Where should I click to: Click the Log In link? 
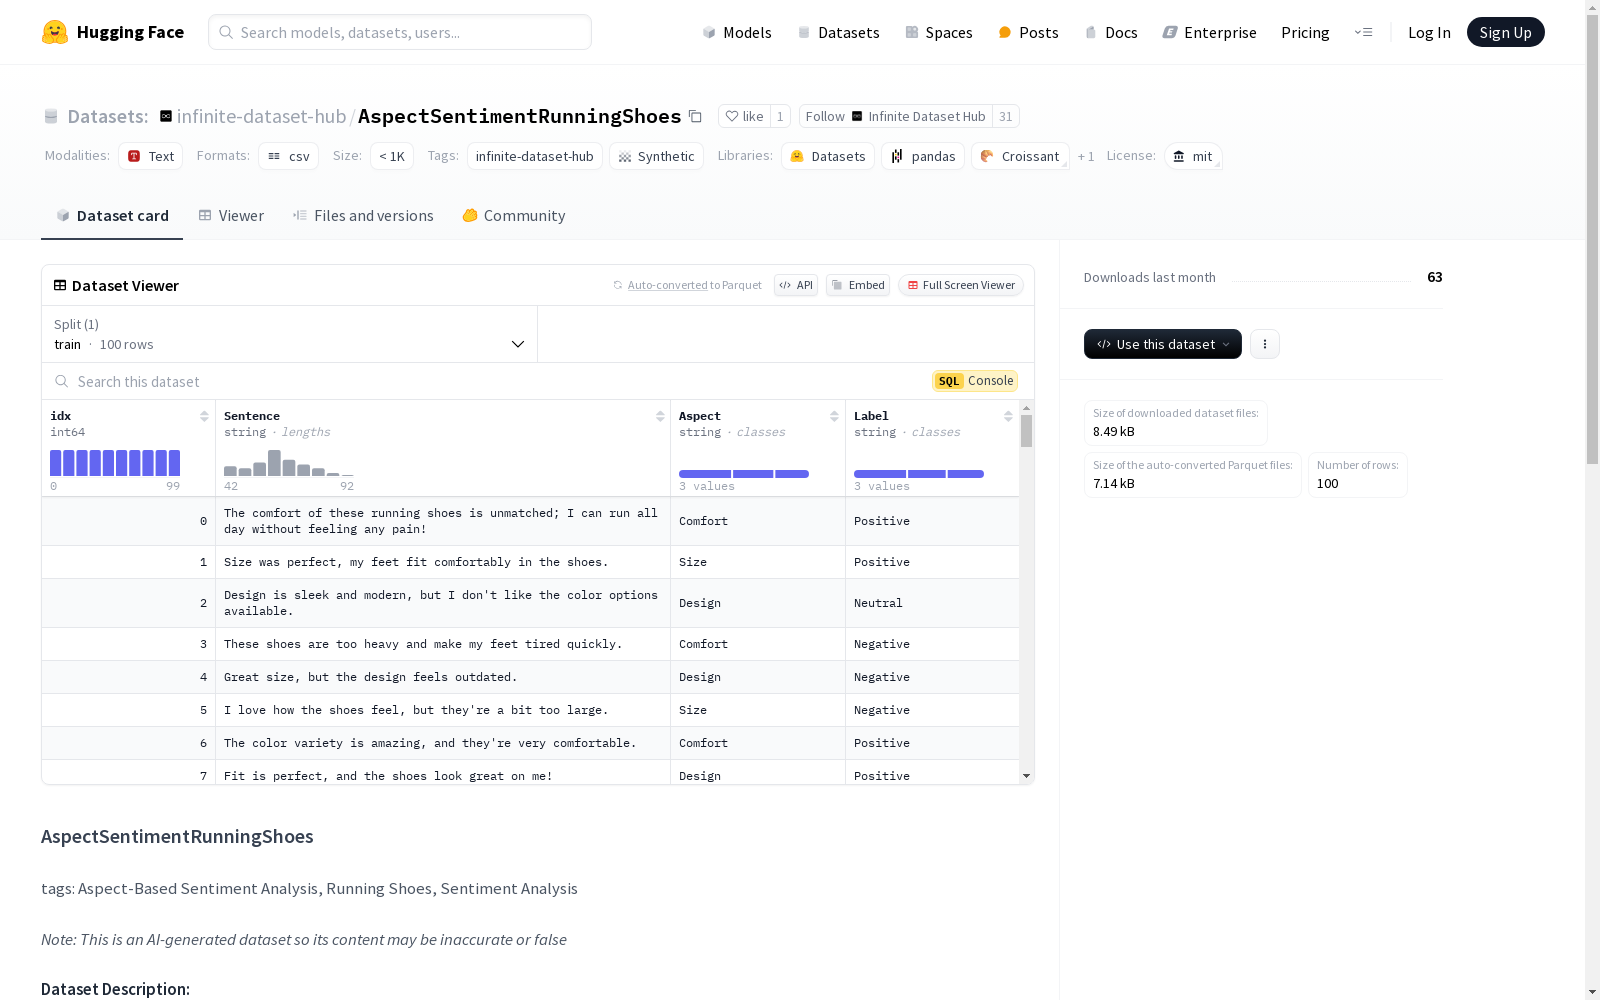tap(1429, 32)
